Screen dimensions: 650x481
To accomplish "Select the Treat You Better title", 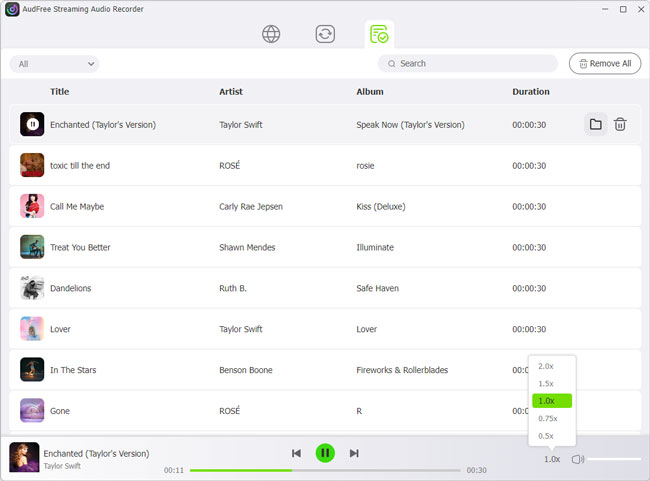I will tap(80, 248).
